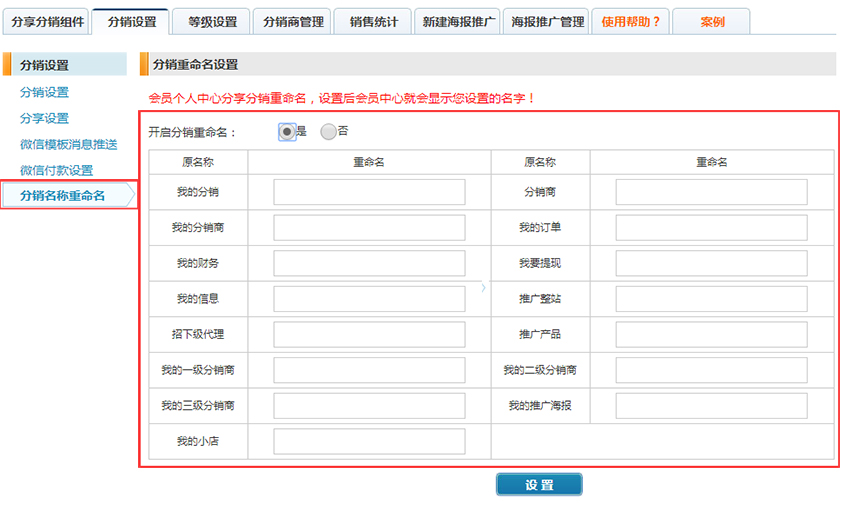Click the 分销重命名设置 section heading
The width and height of the screenshot is (845, 524).
pos(195,65)
